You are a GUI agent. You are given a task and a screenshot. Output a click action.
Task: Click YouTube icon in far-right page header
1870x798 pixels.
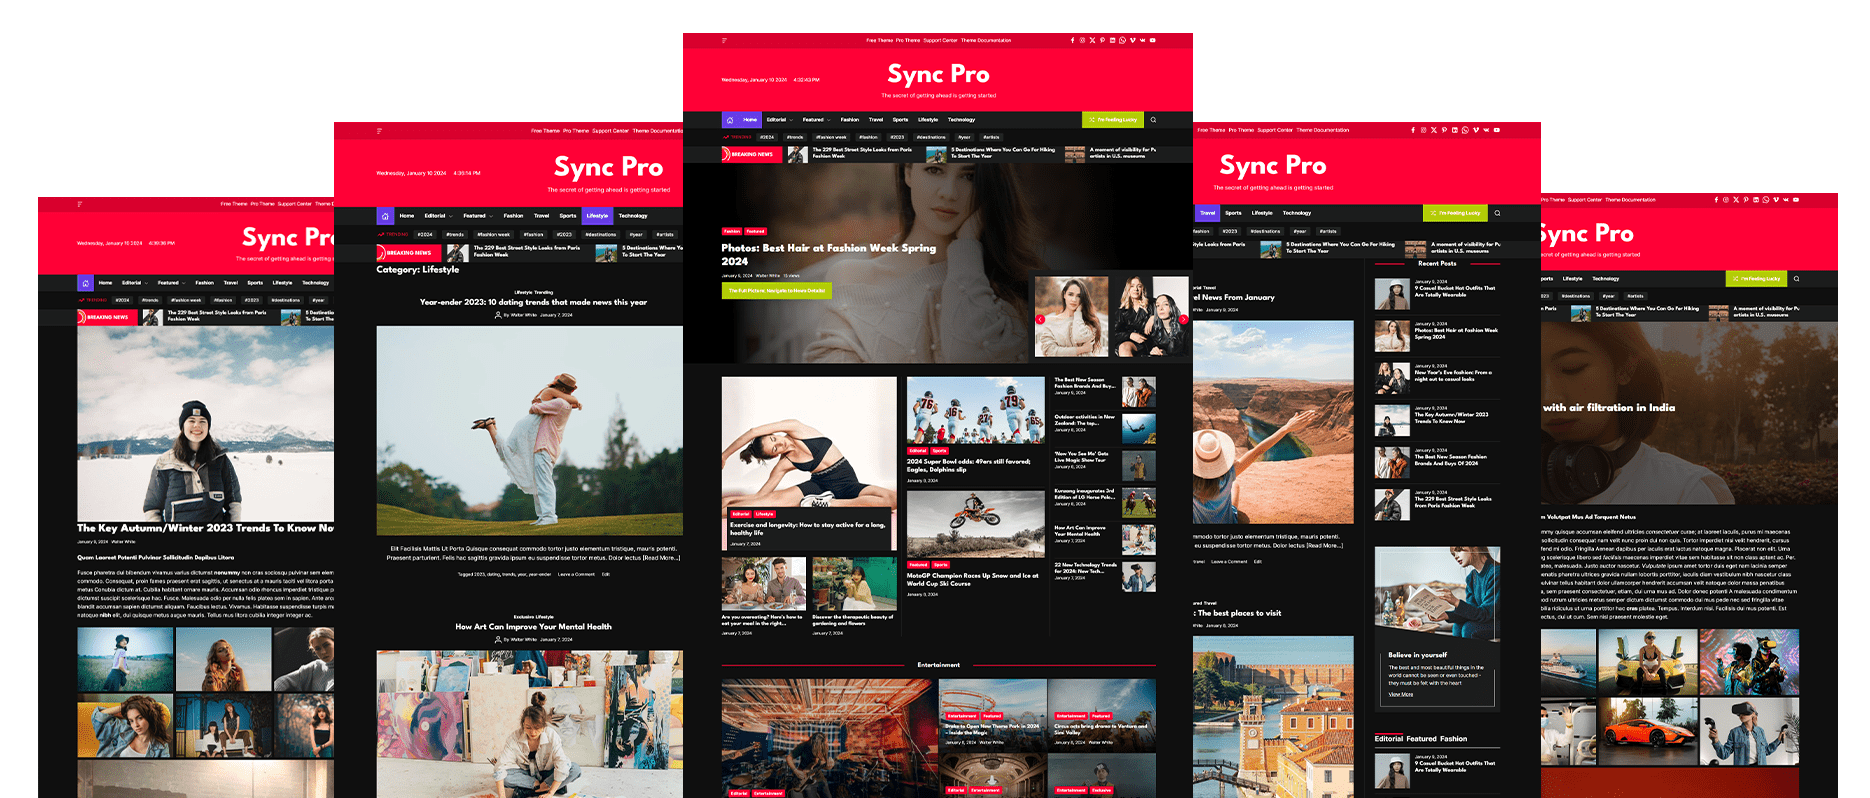click(1796, 199)
